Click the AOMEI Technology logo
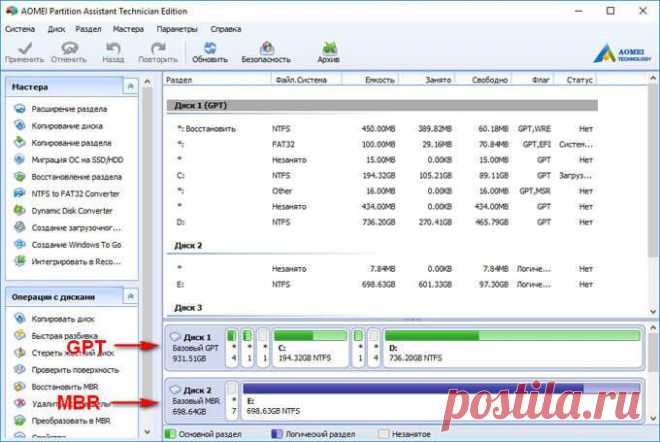The height and width of the screenshot is (442, 660). [622, 54]
